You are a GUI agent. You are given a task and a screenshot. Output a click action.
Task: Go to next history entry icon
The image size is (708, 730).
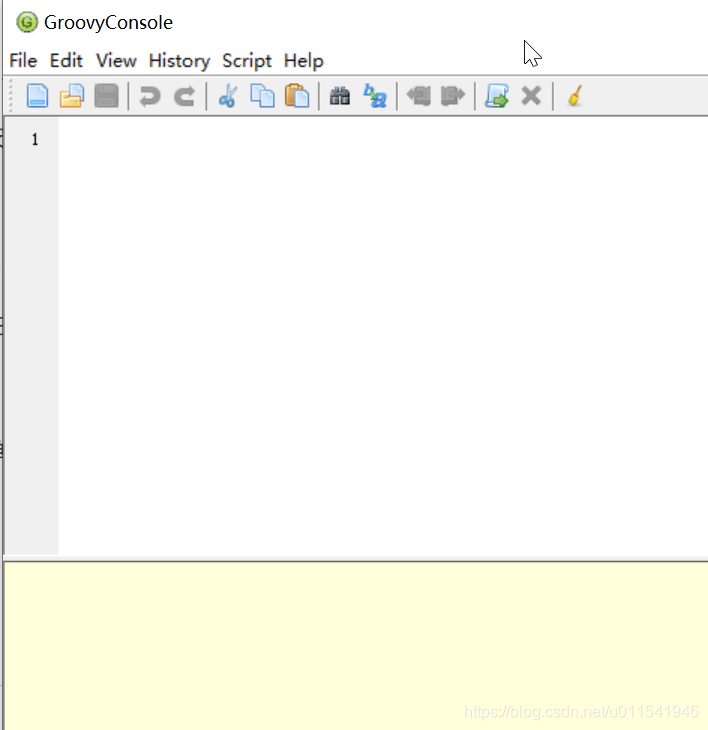[x=452, y=96]
